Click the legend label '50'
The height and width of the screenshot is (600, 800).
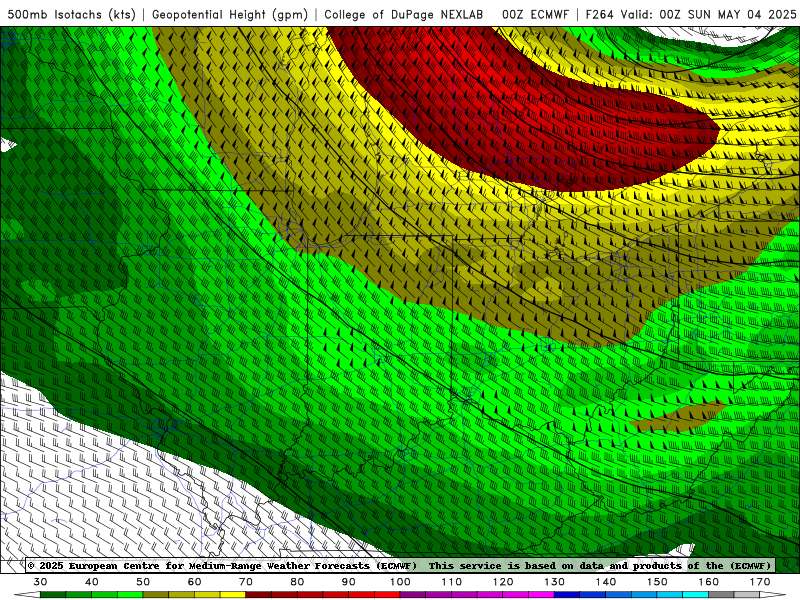pyautogui.click(x=143, y=582)
